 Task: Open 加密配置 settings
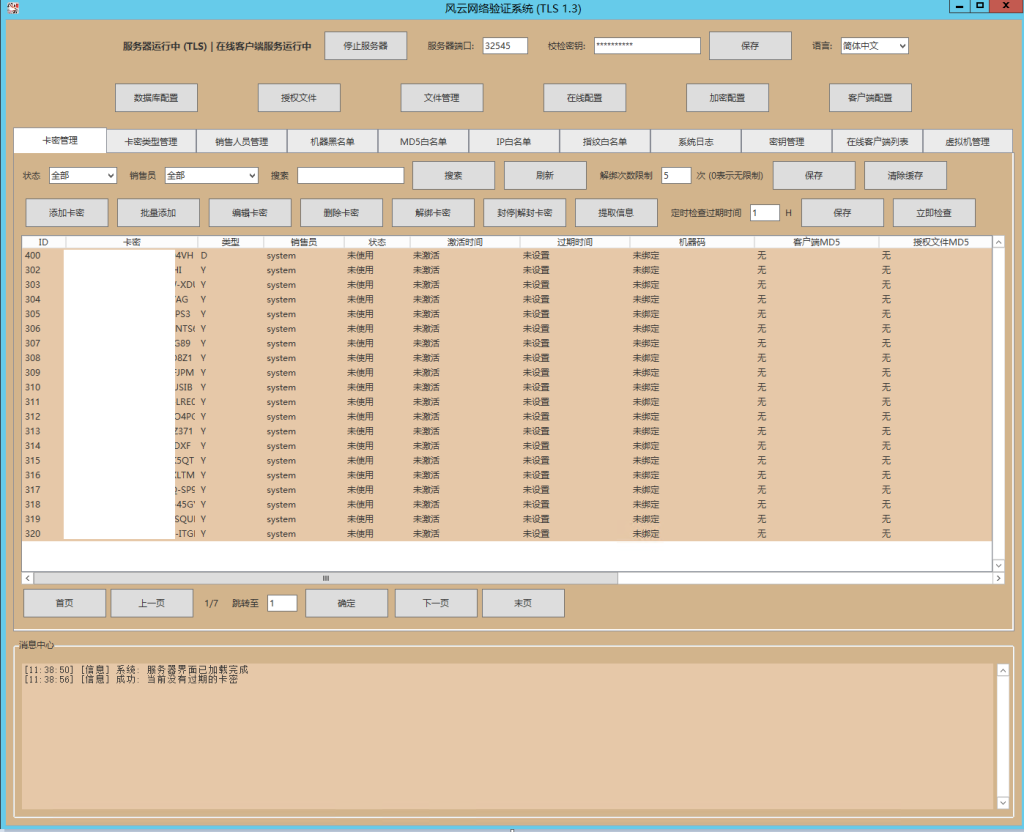(727, 98)
